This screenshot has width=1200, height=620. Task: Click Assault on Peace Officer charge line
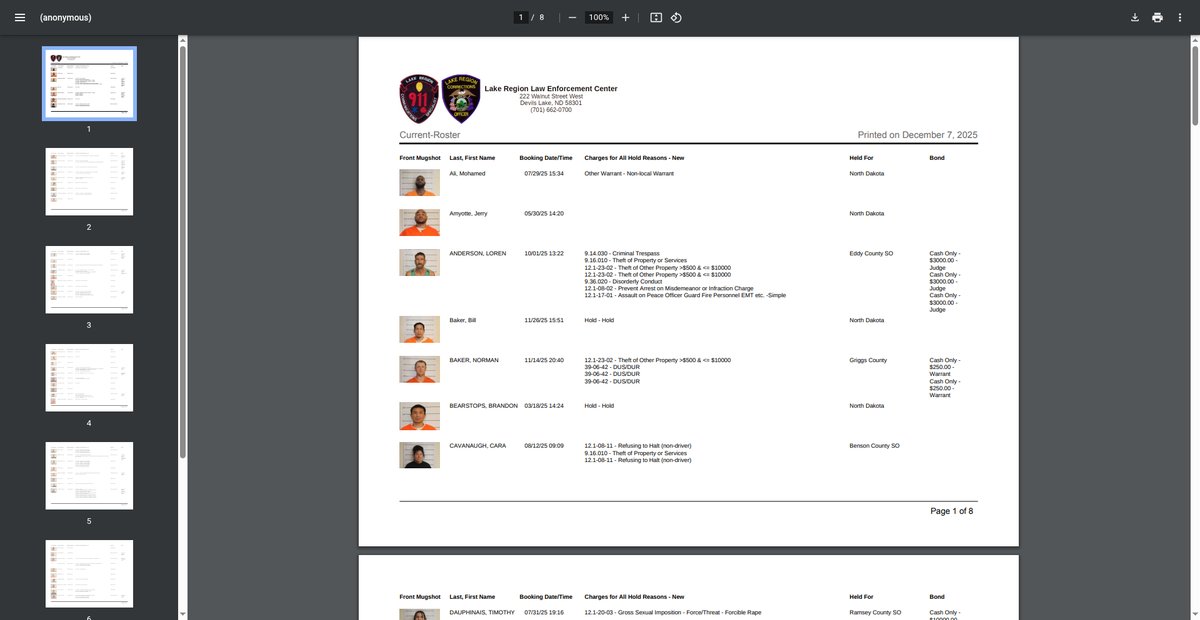click(685, 295)
